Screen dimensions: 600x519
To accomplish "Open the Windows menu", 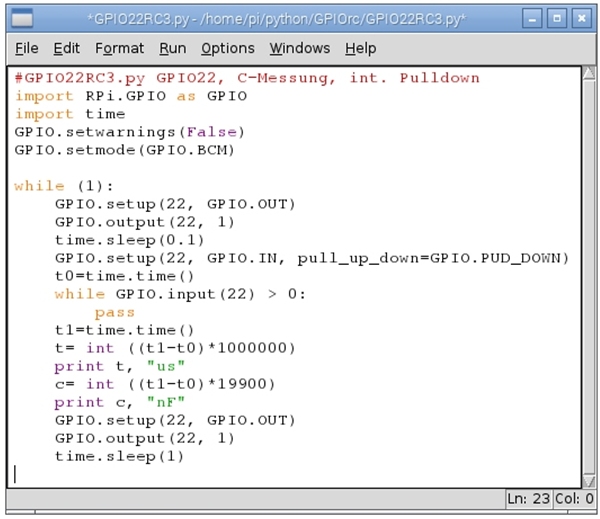I will pyautogui.click(x=299, y=48).
